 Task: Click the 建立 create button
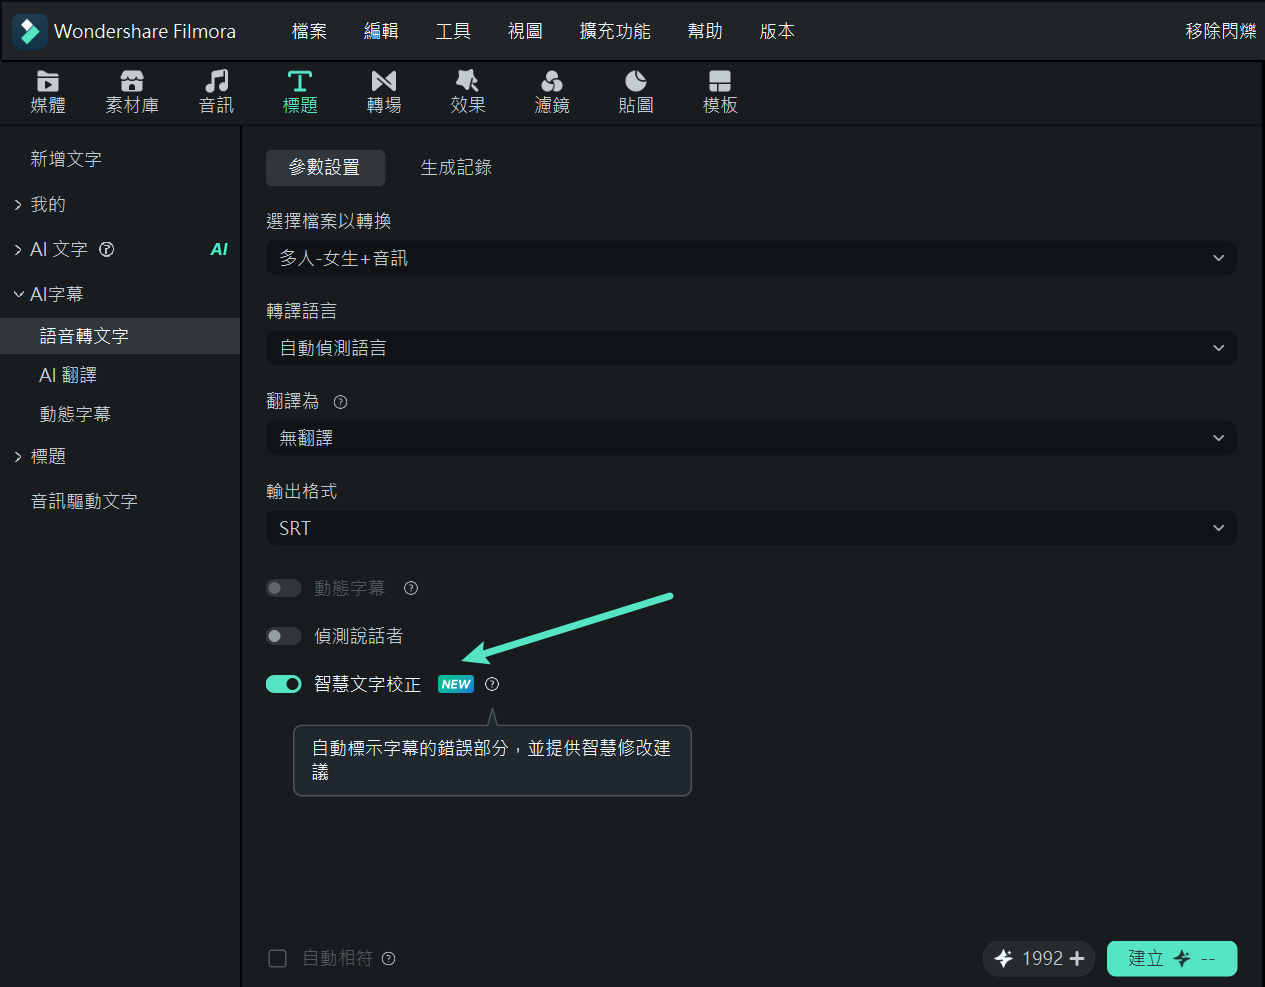(1172, 958)
